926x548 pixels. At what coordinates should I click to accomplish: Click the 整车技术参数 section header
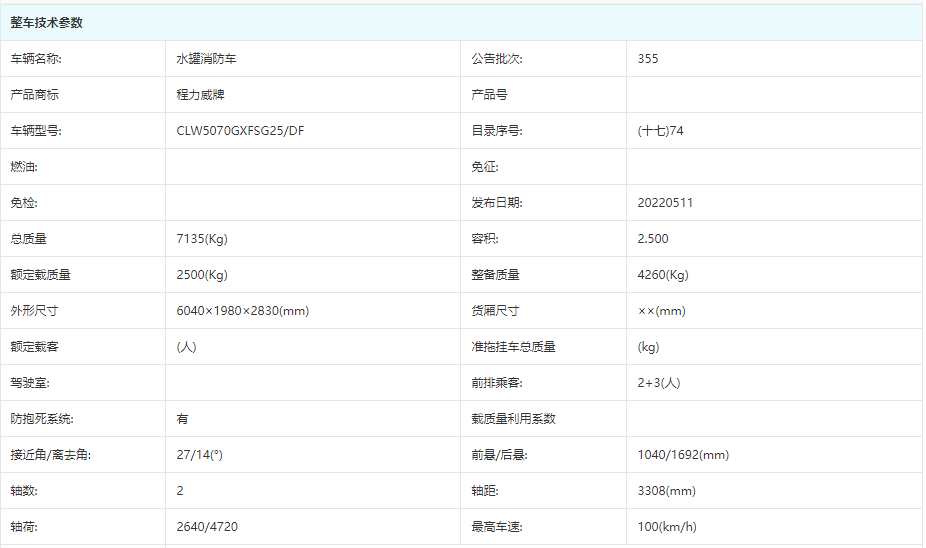coord(47,23)
